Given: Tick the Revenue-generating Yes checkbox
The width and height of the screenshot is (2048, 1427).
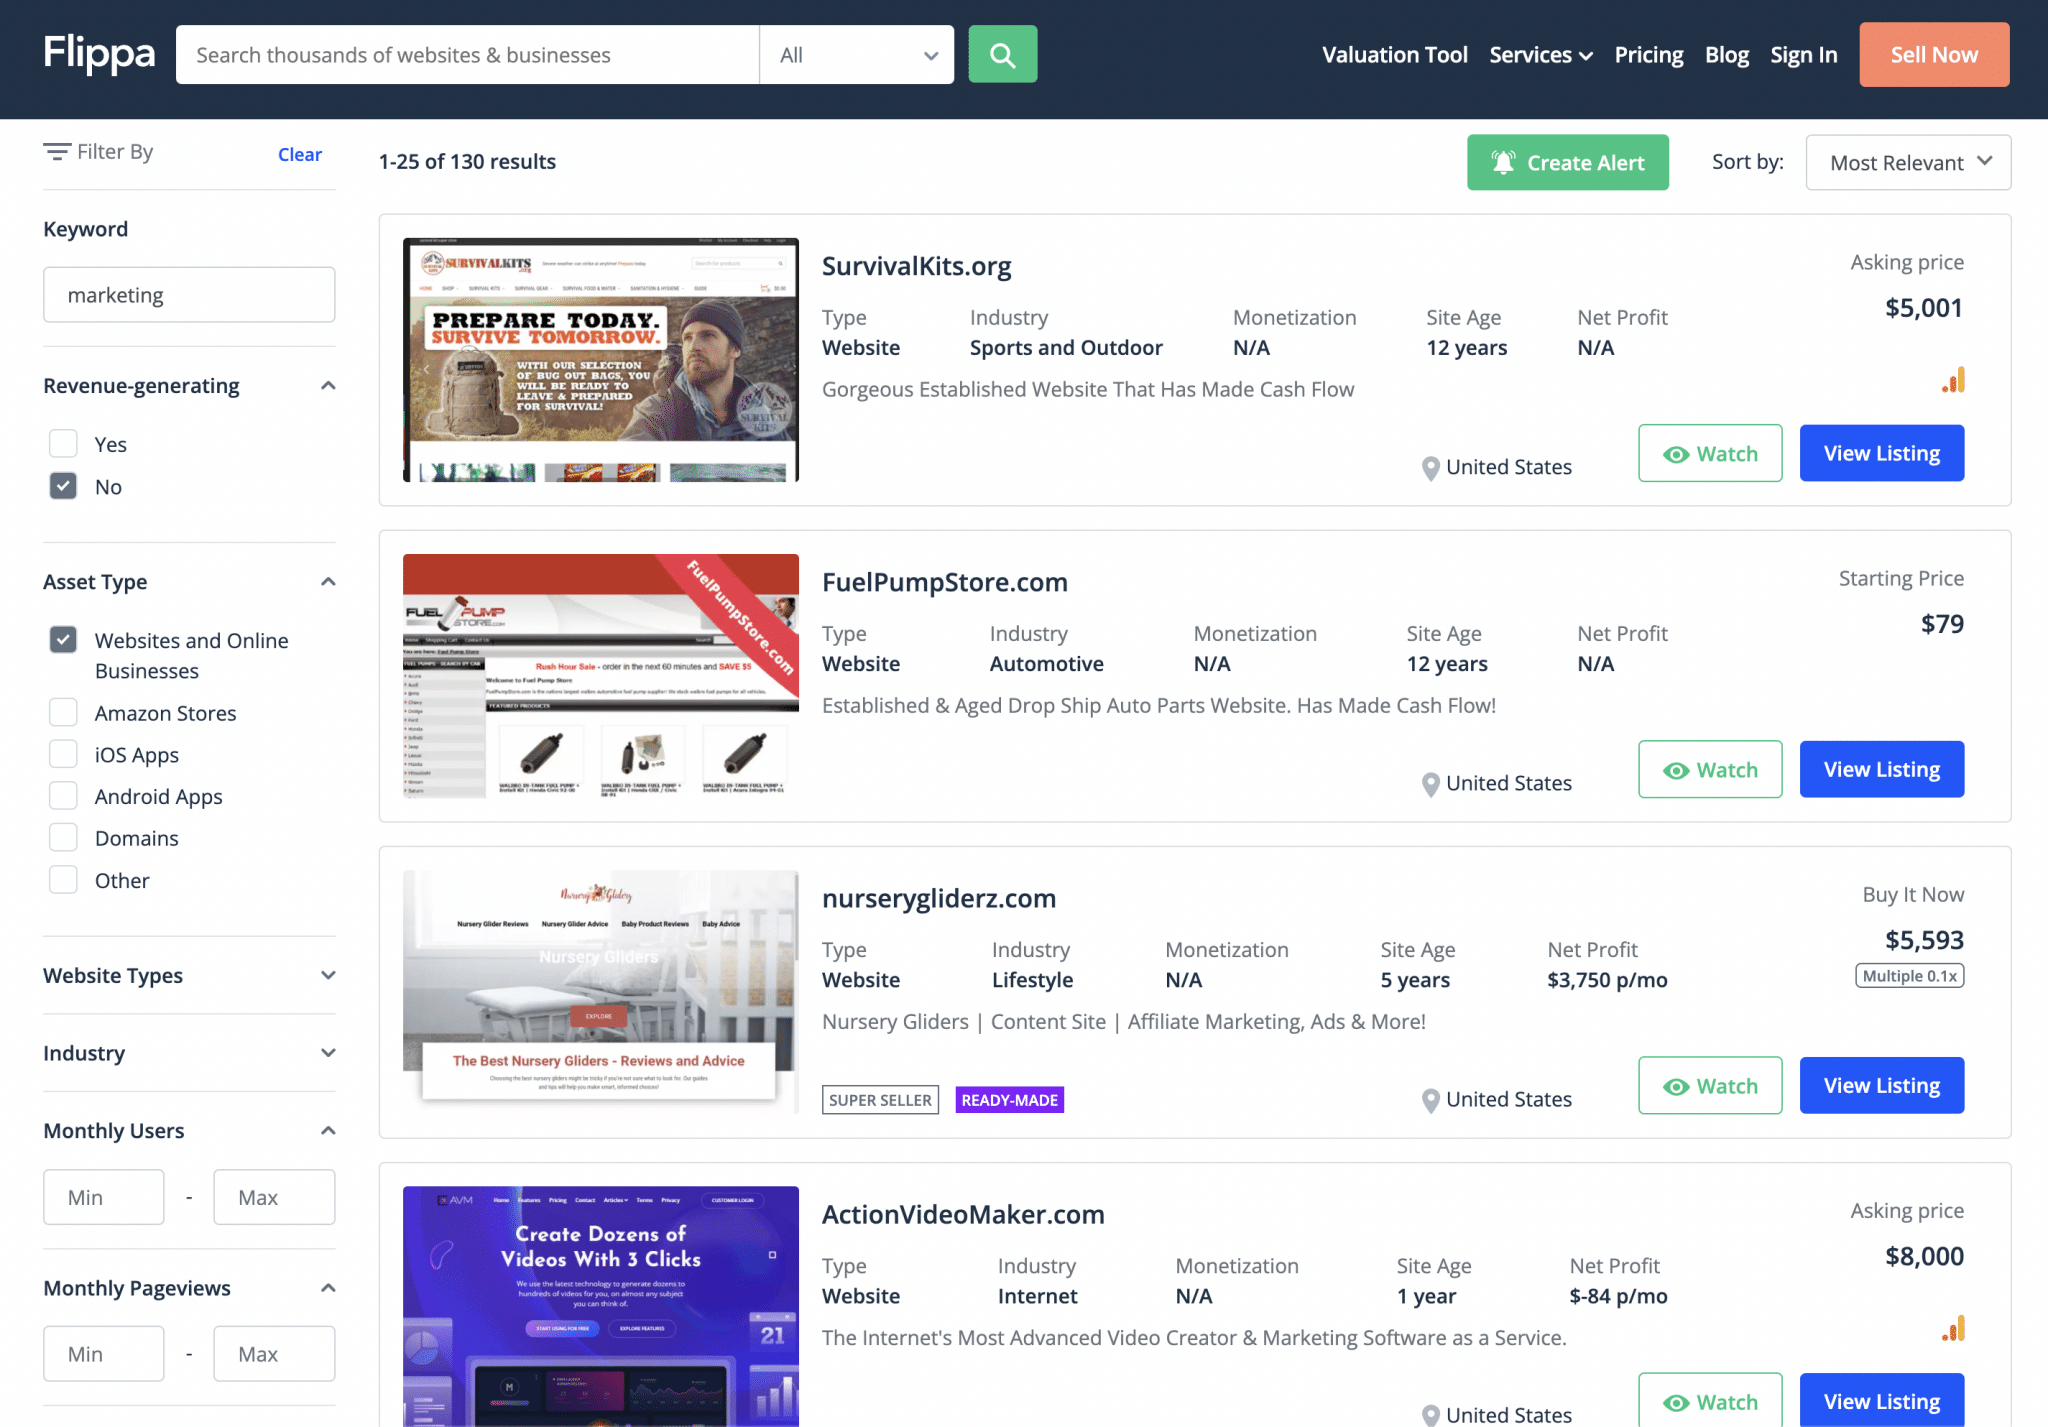Looking at the screenshot, I should point(63,444).
